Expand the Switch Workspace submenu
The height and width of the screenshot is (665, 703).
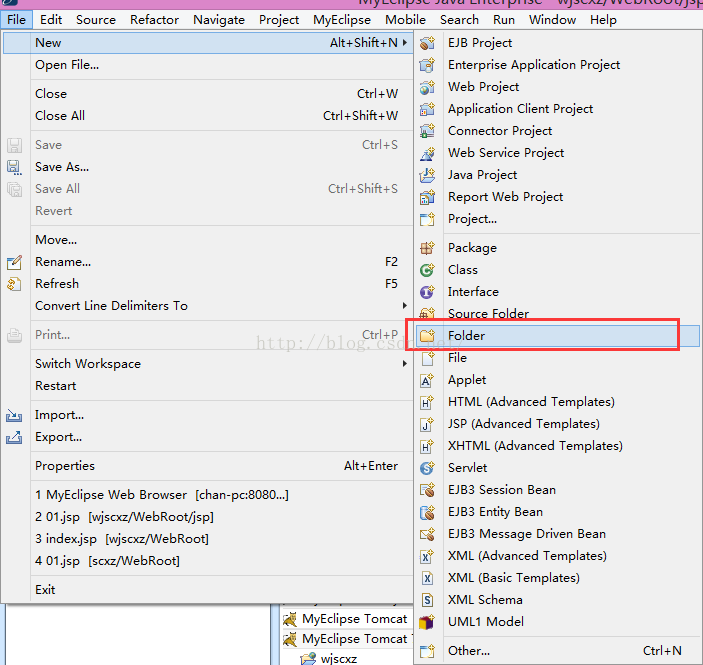[x=221, y=364]
